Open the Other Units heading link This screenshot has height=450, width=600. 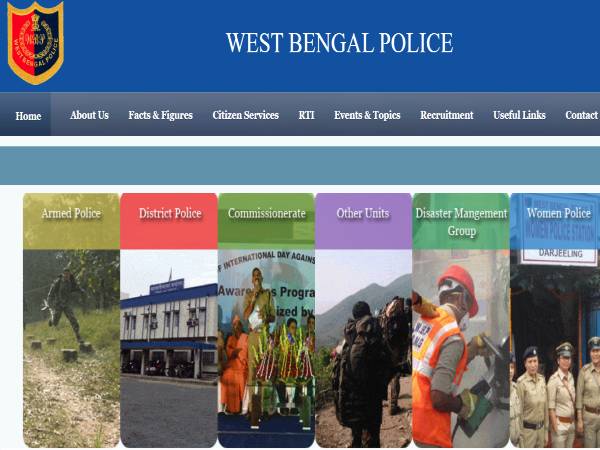point(363,213)
